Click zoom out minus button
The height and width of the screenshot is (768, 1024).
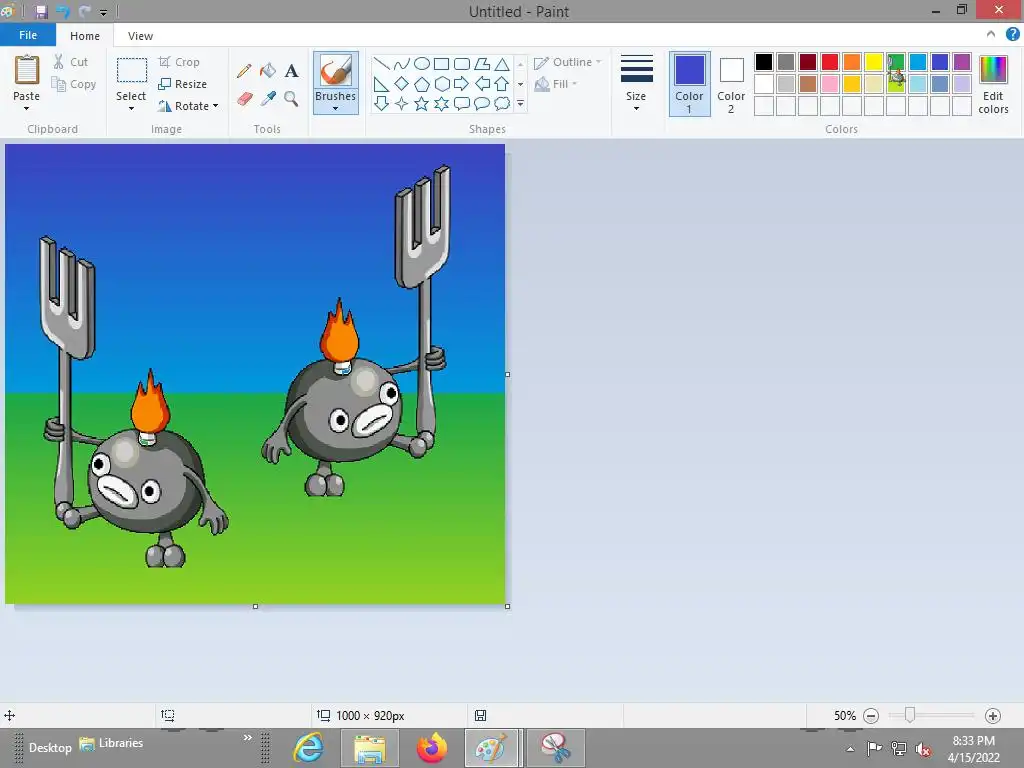871,716
